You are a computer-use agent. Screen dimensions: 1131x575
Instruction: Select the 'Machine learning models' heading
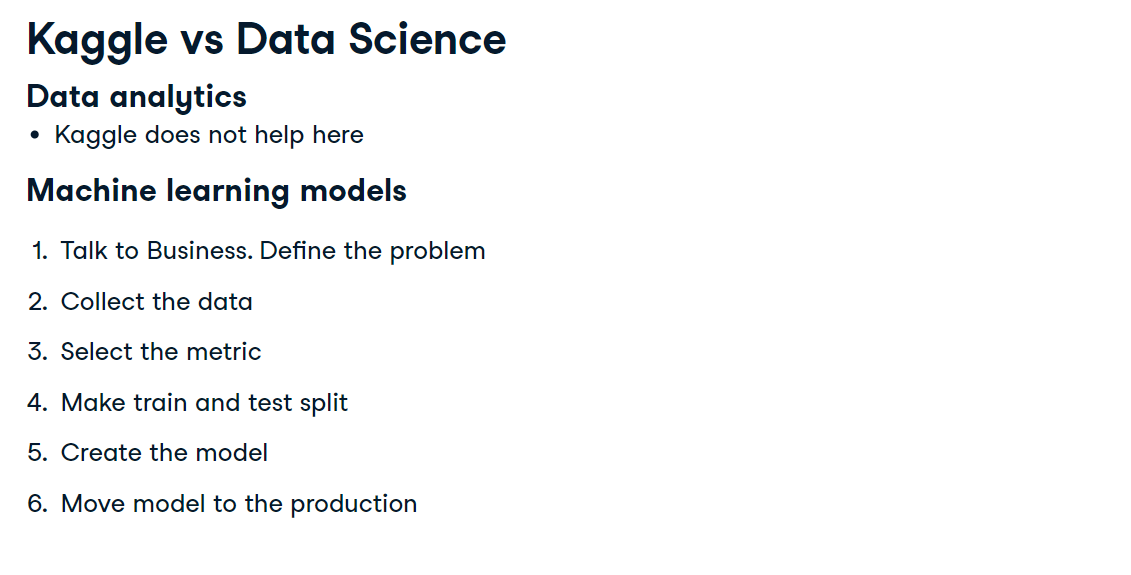[x=216, y=192]
